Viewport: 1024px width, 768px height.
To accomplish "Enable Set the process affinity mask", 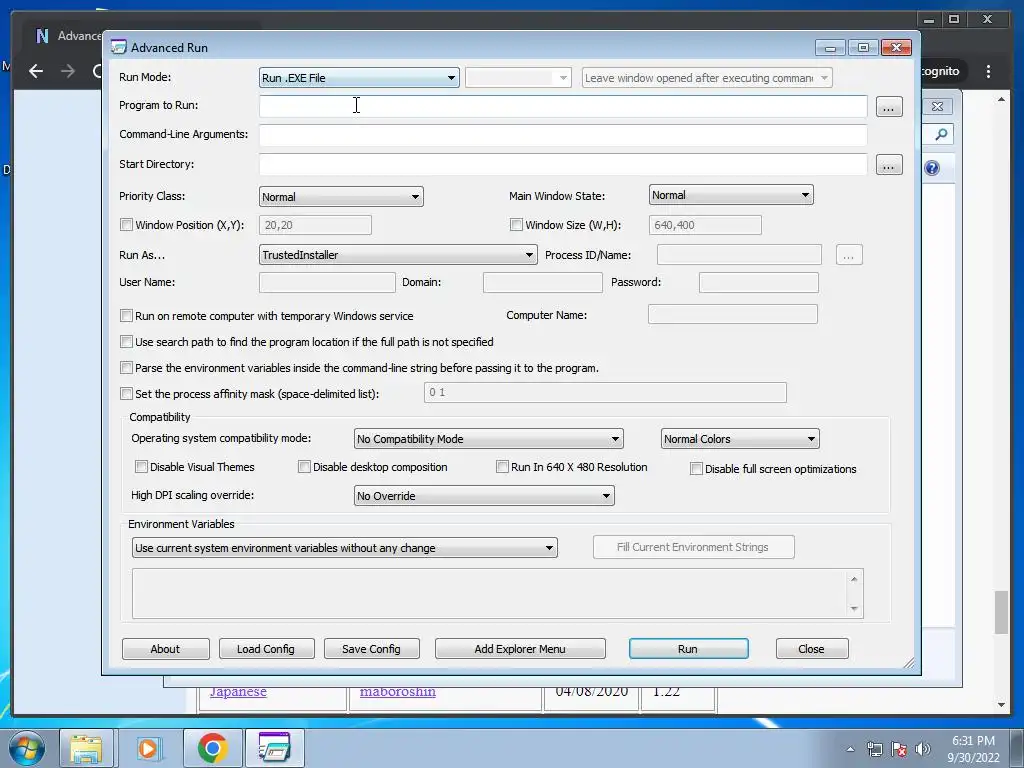I will tap(127, 394).
